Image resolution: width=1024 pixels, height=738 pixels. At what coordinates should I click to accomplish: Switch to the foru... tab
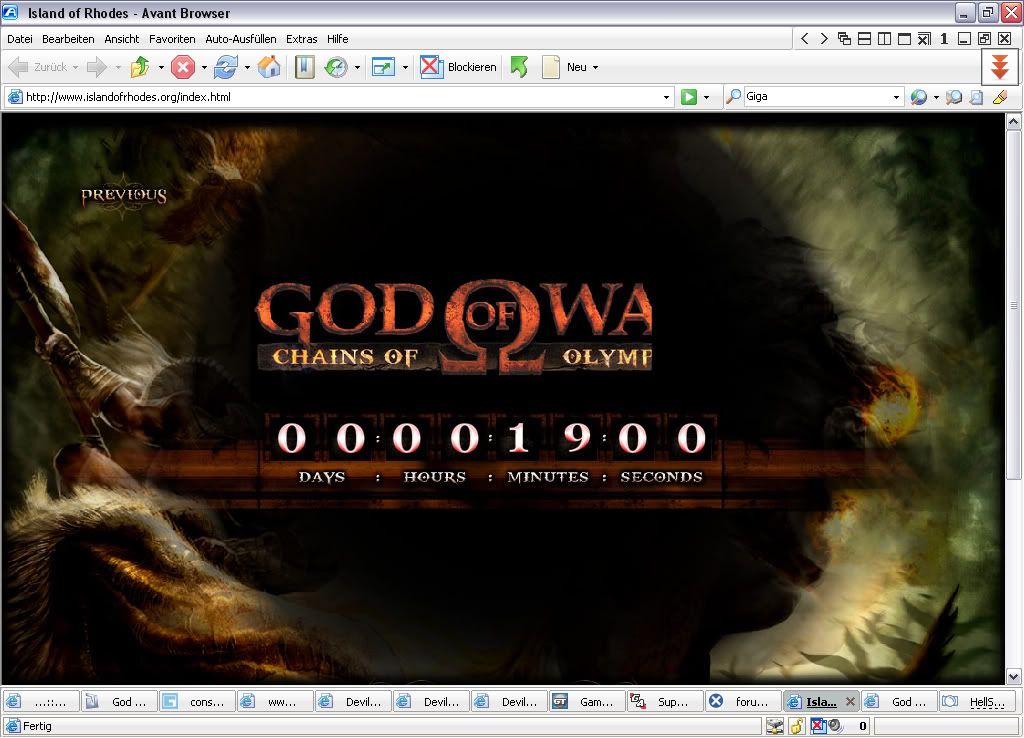click(743, 702)
